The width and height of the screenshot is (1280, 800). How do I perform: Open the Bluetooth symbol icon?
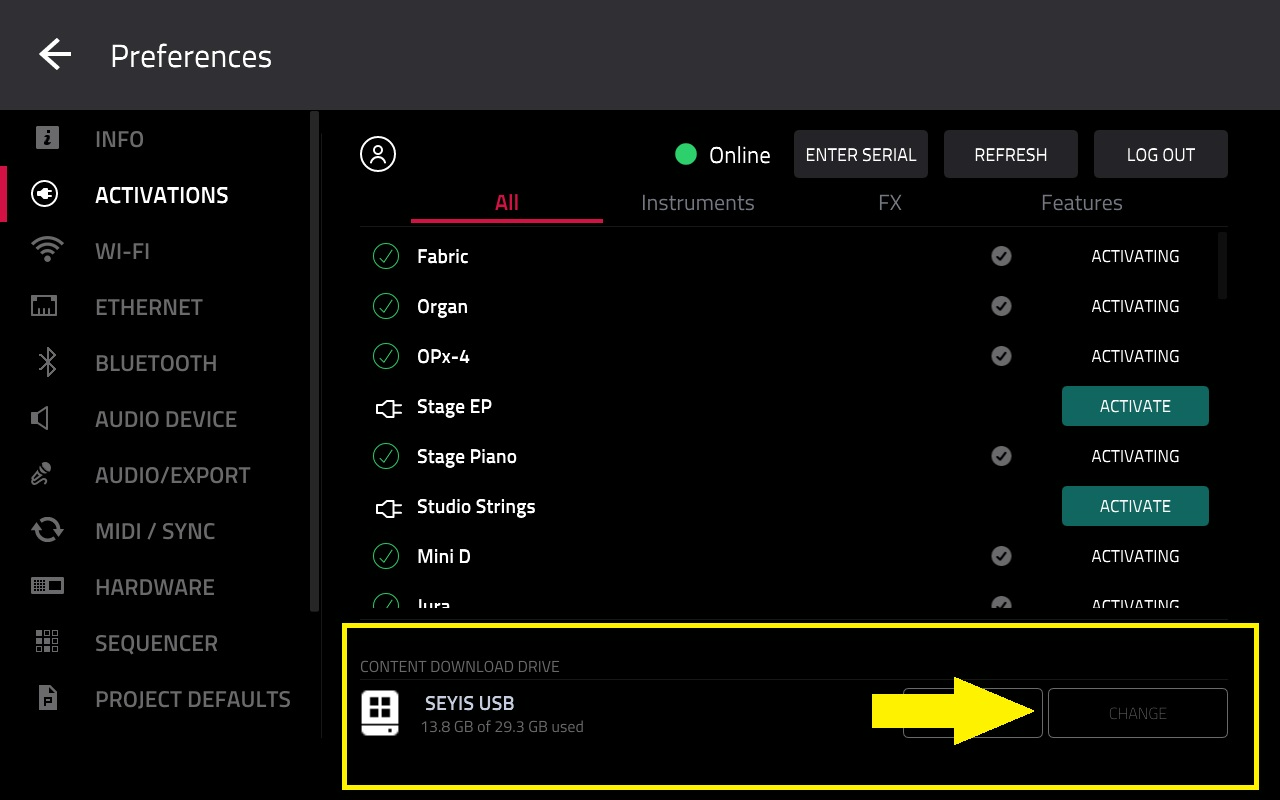[46, 362]
